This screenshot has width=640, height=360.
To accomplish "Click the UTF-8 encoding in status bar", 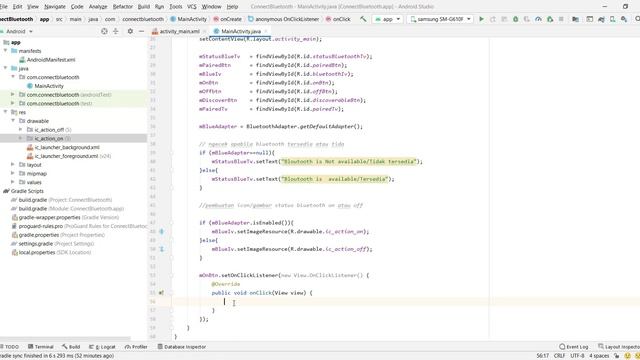I will point(577,356).
